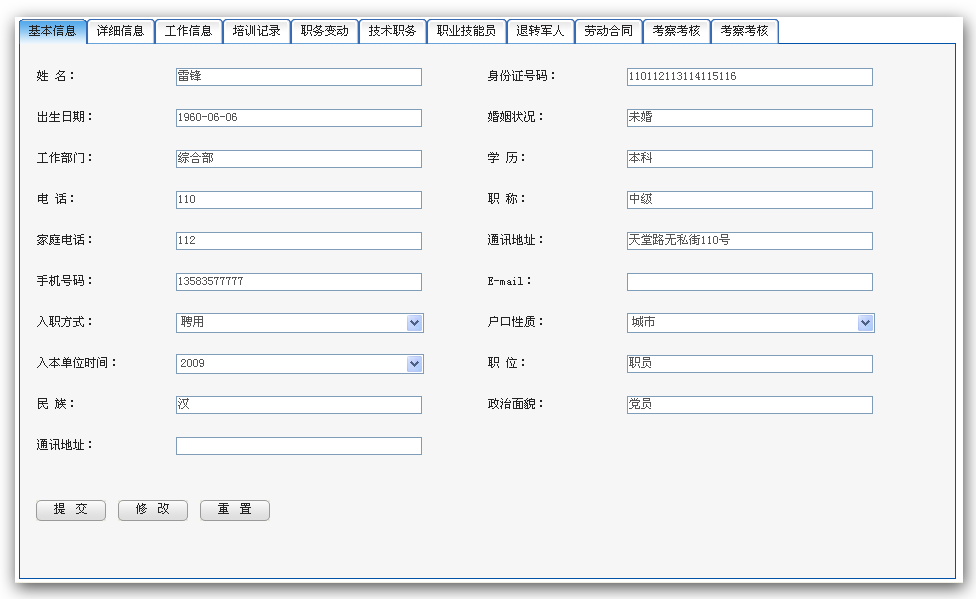Click the 手机号码 field with 13583577777
The image size is (976, 599).
pyautogui.click(x=297, y=281)
